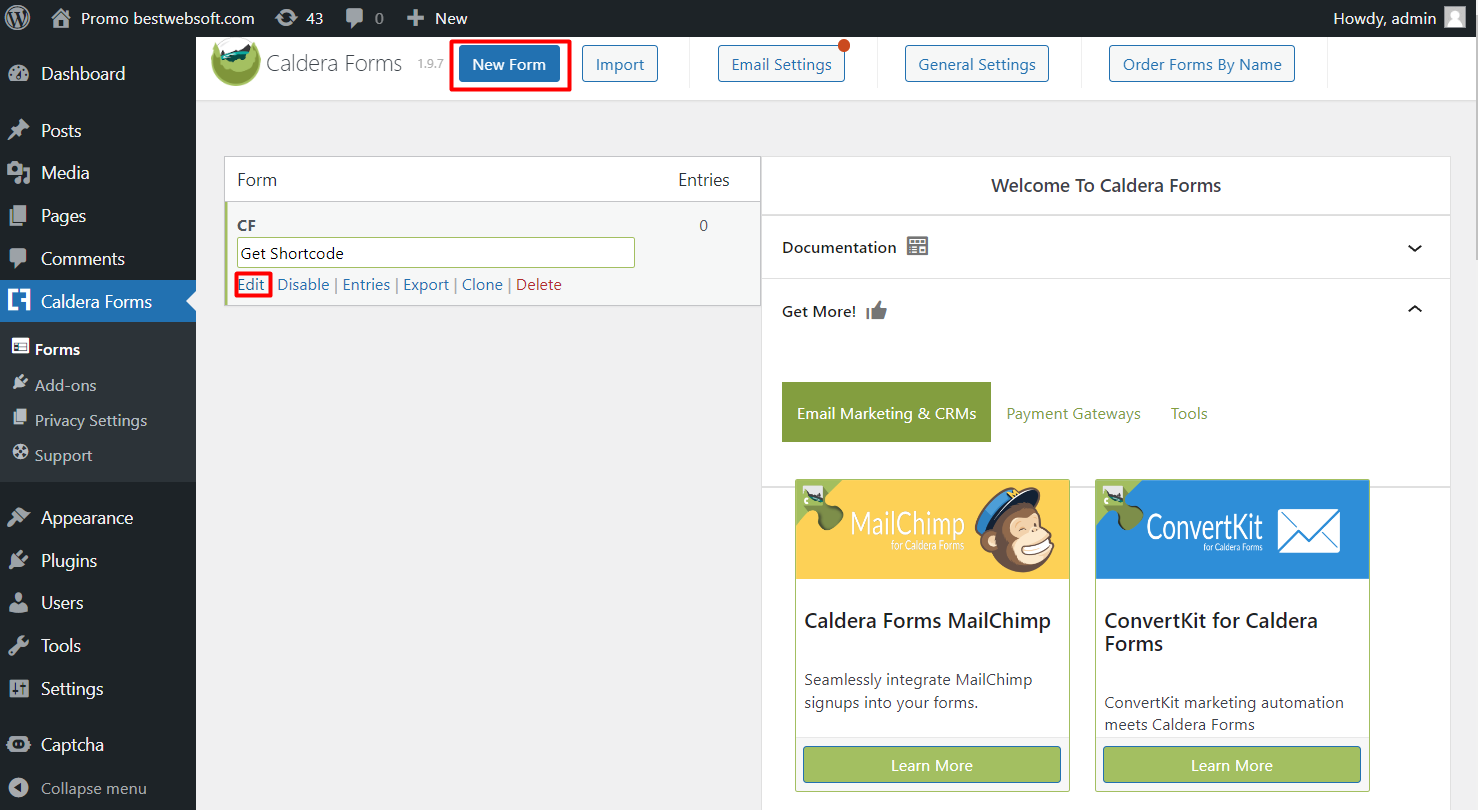Open the admin user avatar
Viewport: 1478px width, 810px height.
pos(1455,18)
